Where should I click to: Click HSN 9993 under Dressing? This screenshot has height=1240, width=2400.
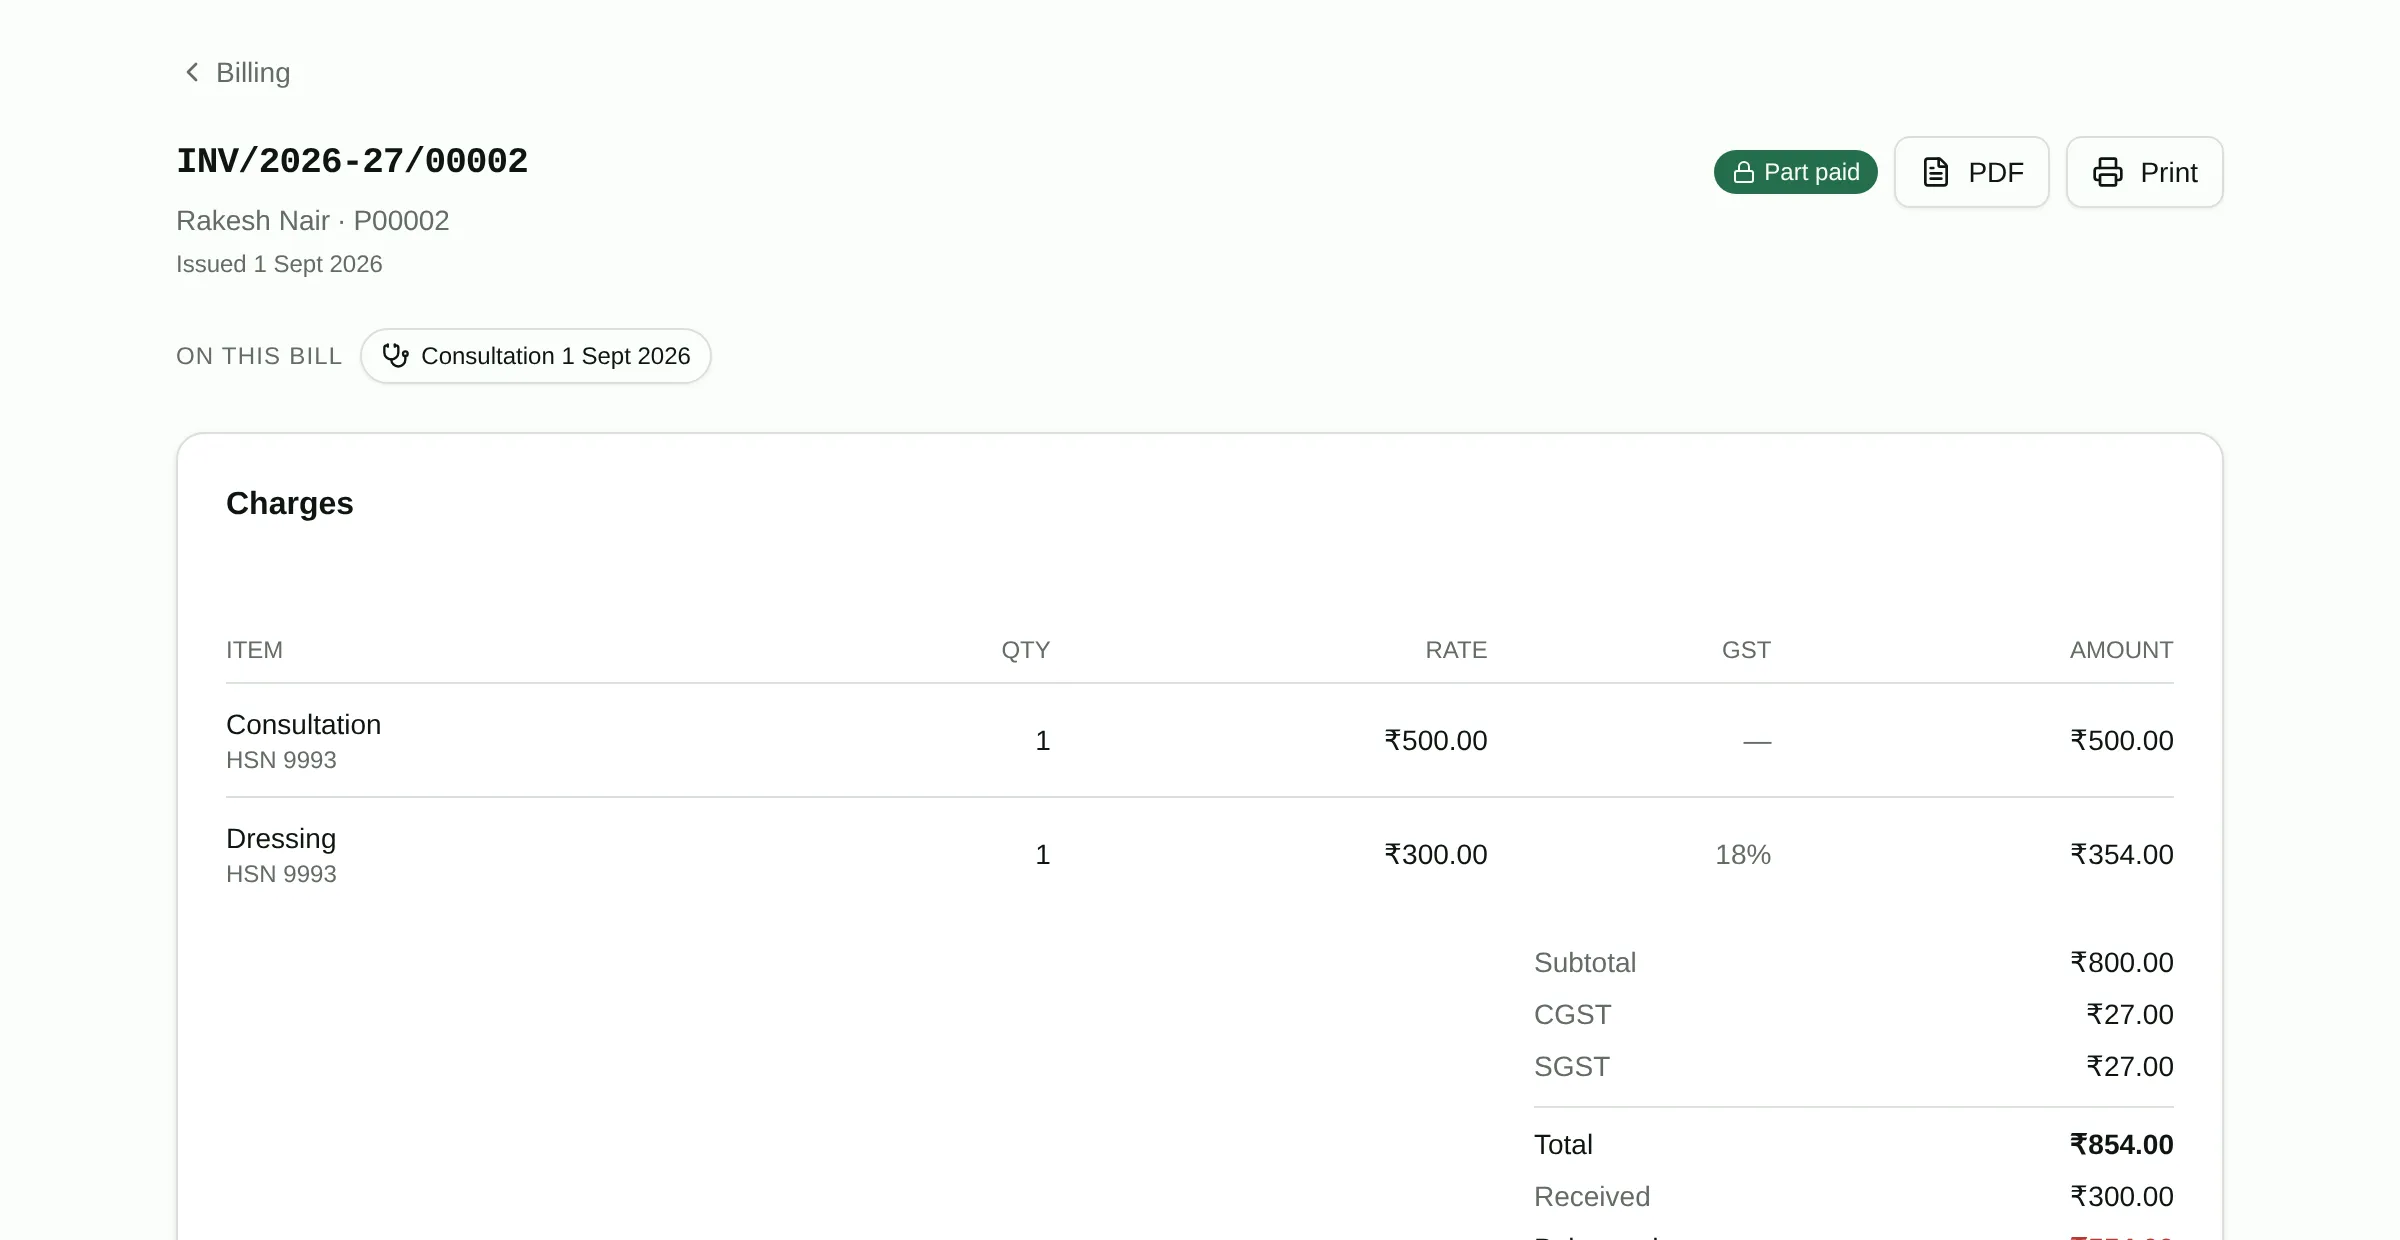click(281, 874)
